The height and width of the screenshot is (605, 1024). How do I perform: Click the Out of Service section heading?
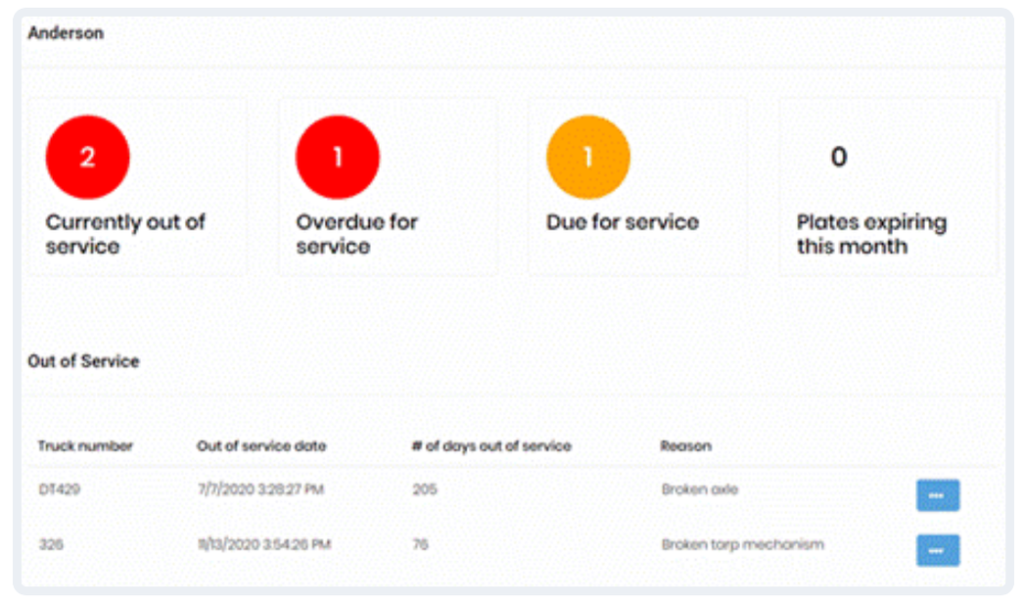point(83,361)
